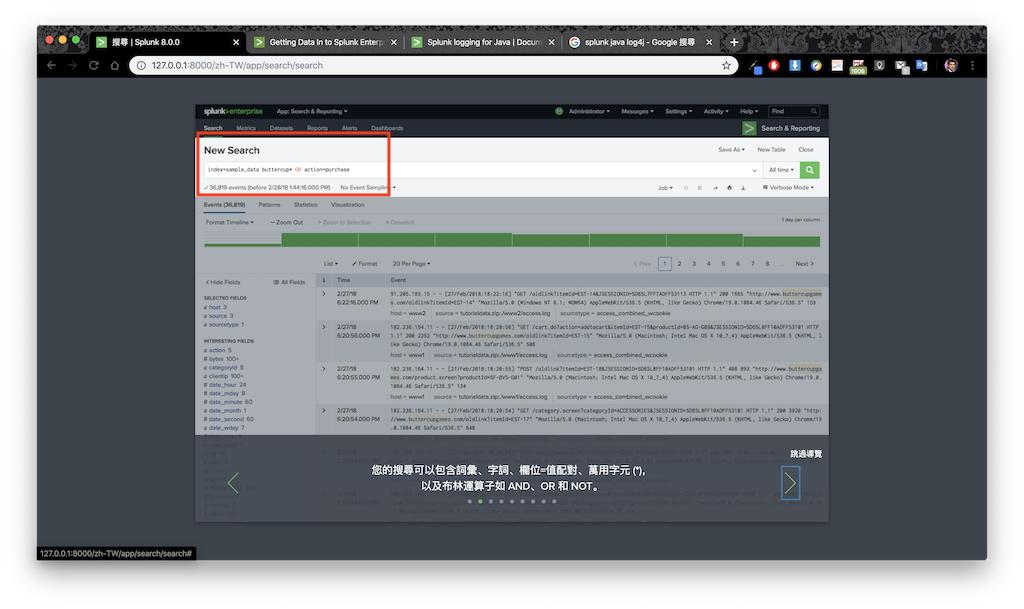The width and height of the screenshot is (1024, 609).
Task: Reload the page with the refresh icon
Action: click(x=93, y=65)
